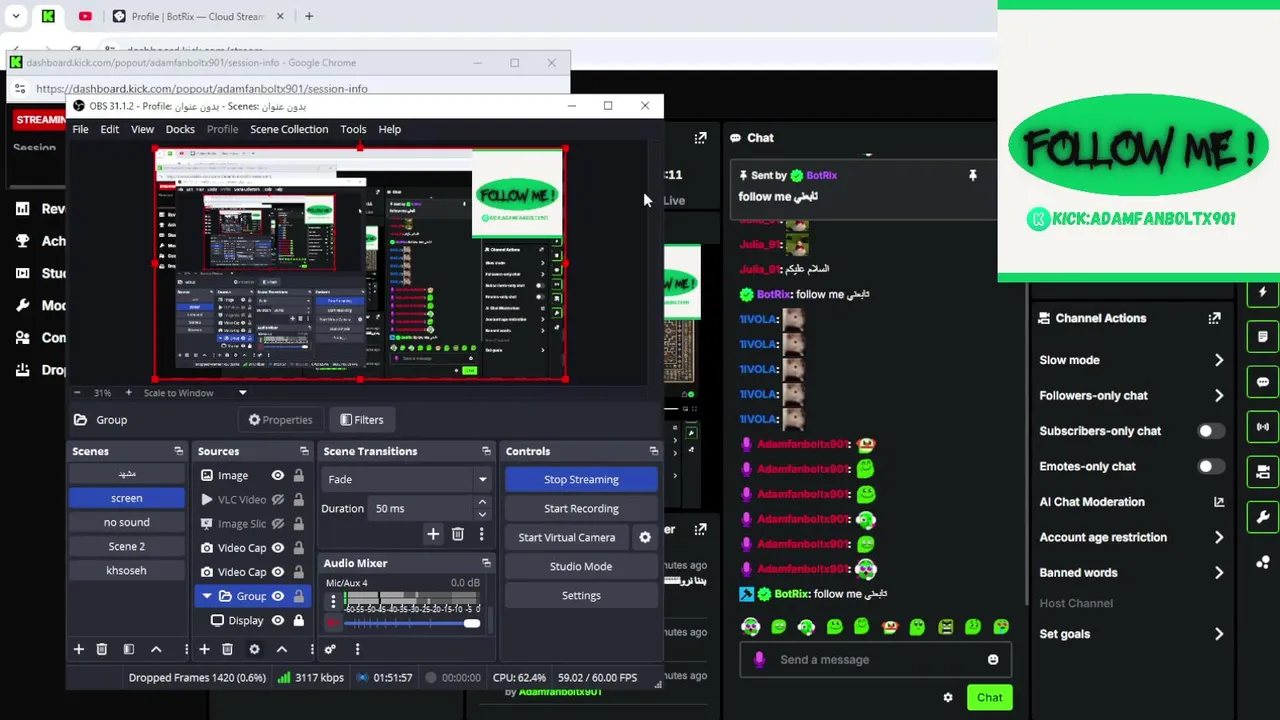Switch to Profile | BotRix Chrome tab
The image size is (1280, 720).
(x=198, y=16)
